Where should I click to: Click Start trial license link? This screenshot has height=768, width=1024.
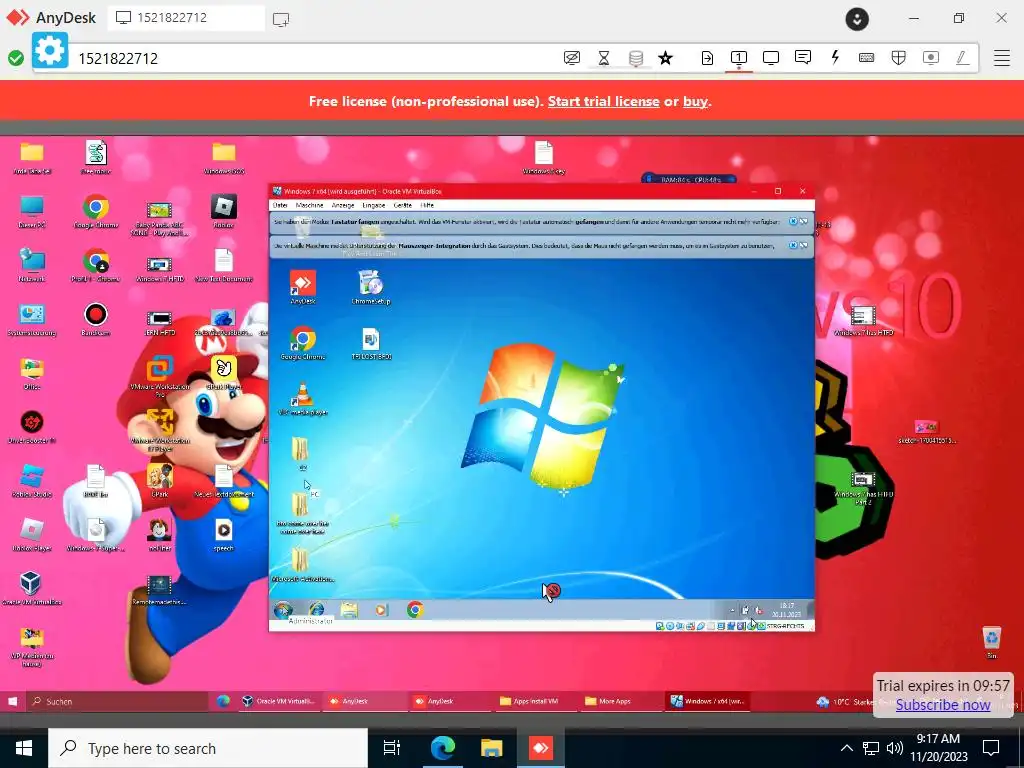tap(603, 101)
